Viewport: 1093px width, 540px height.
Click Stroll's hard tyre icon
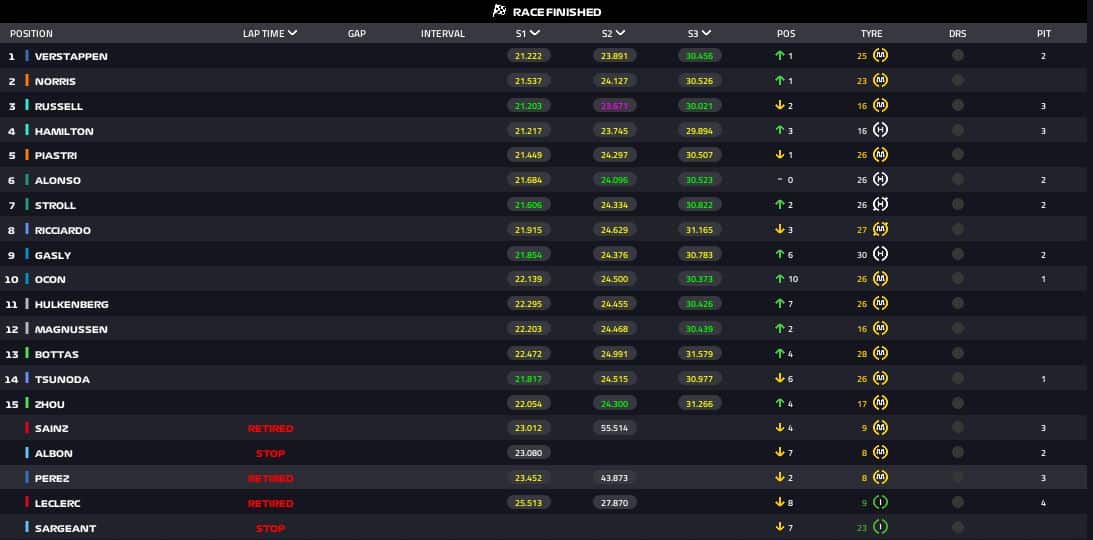[880, 205]
